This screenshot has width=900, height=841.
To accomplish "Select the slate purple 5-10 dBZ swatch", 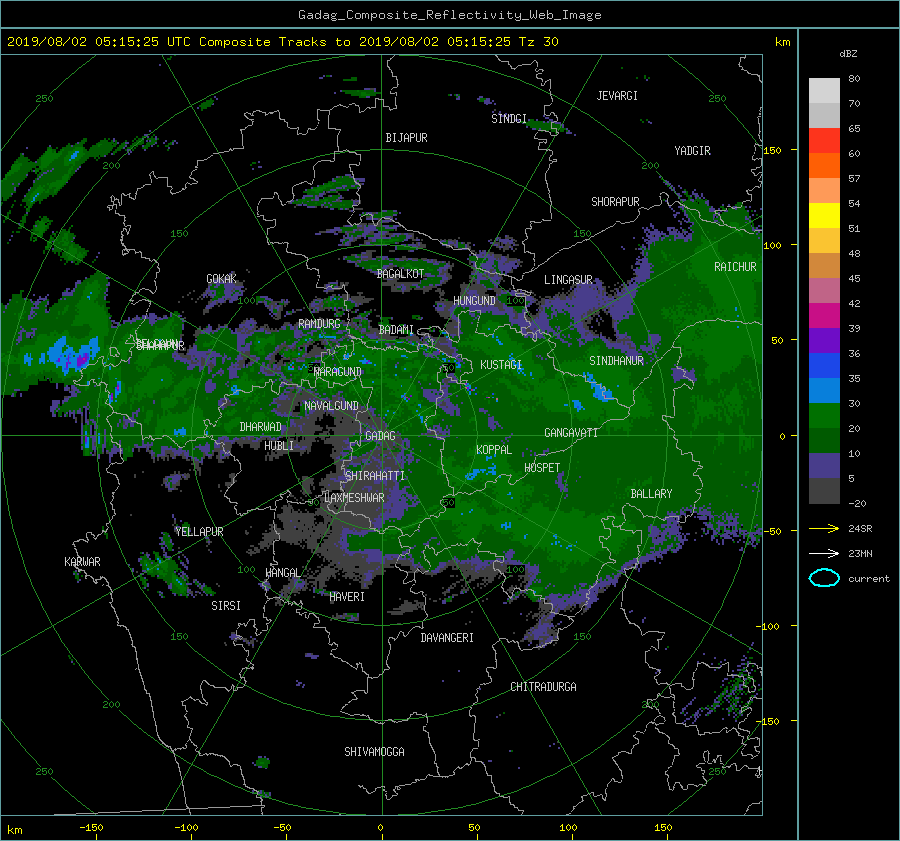I will (x=824, y=466).
